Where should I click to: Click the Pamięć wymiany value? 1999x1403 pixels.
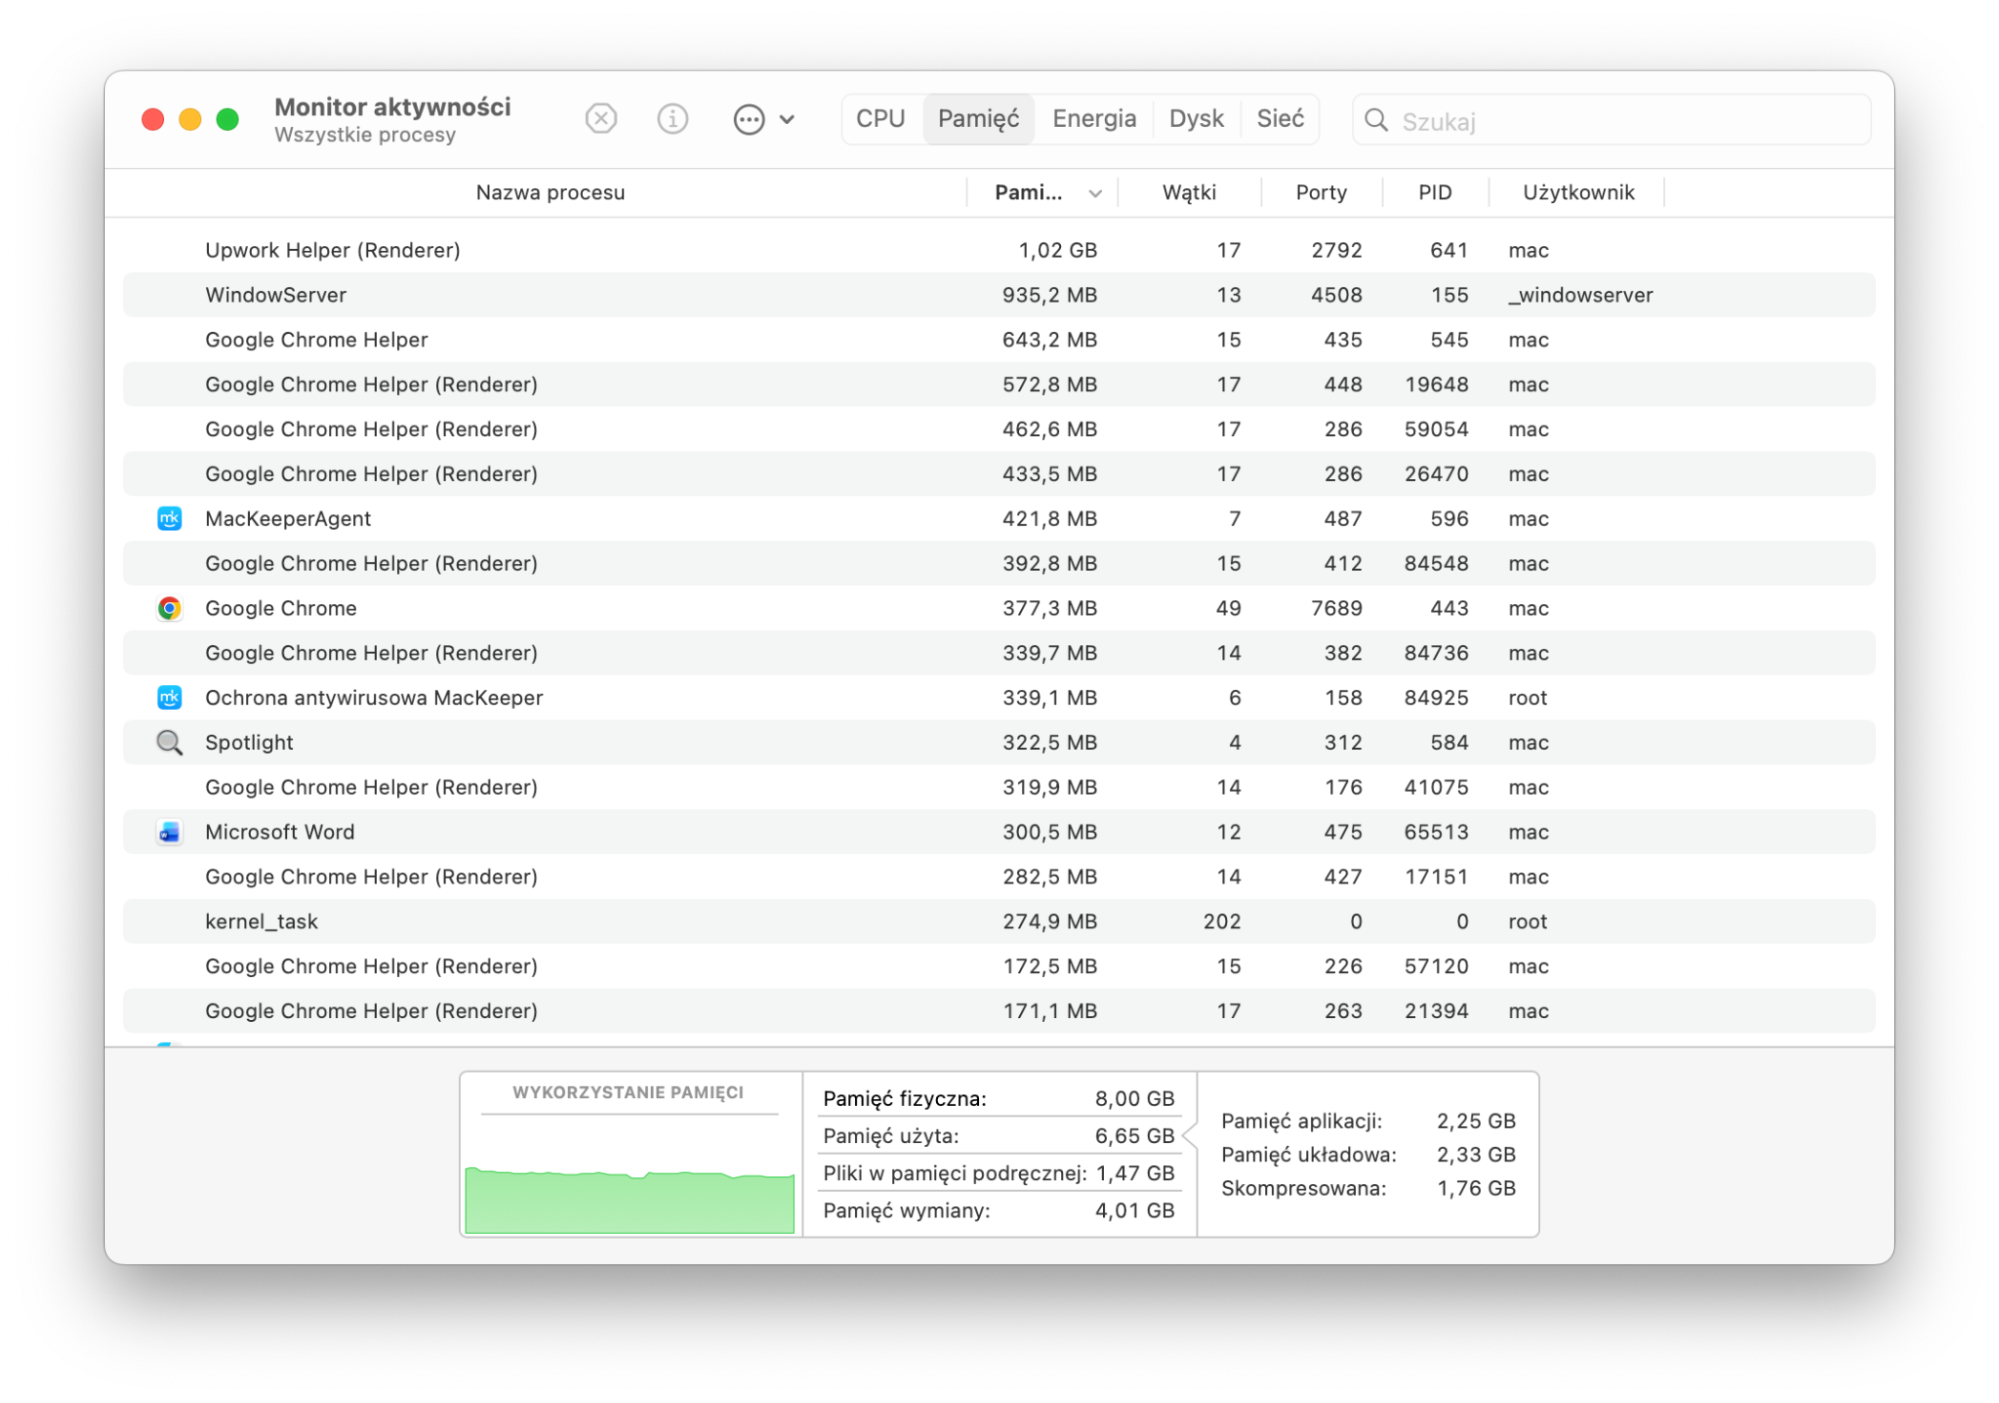coord(1134,1211)
